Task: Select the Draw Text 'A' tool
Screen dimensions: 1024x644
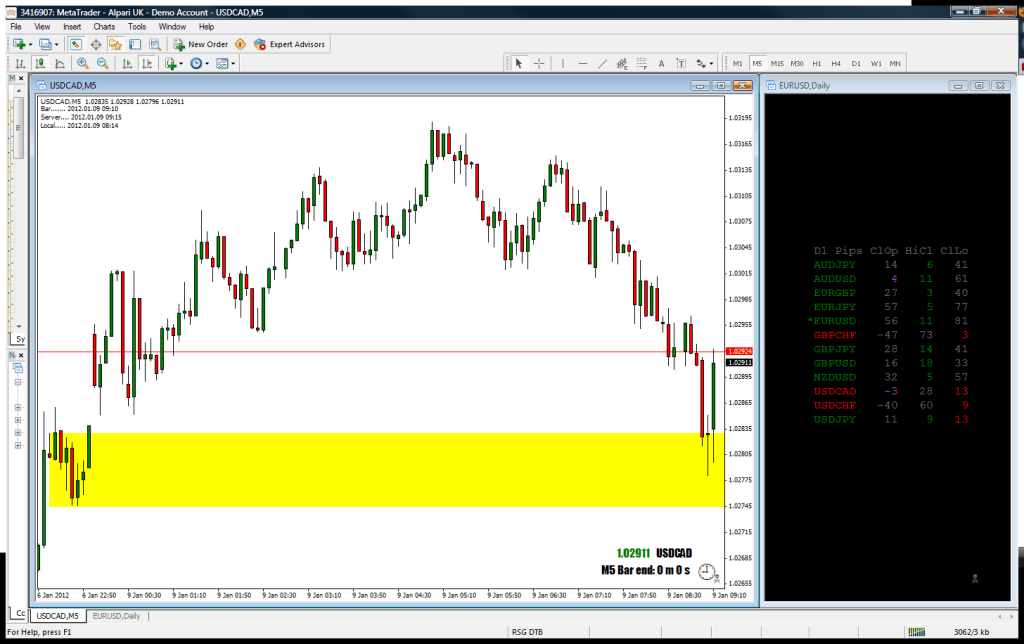Action: click(x=662, y=63)
